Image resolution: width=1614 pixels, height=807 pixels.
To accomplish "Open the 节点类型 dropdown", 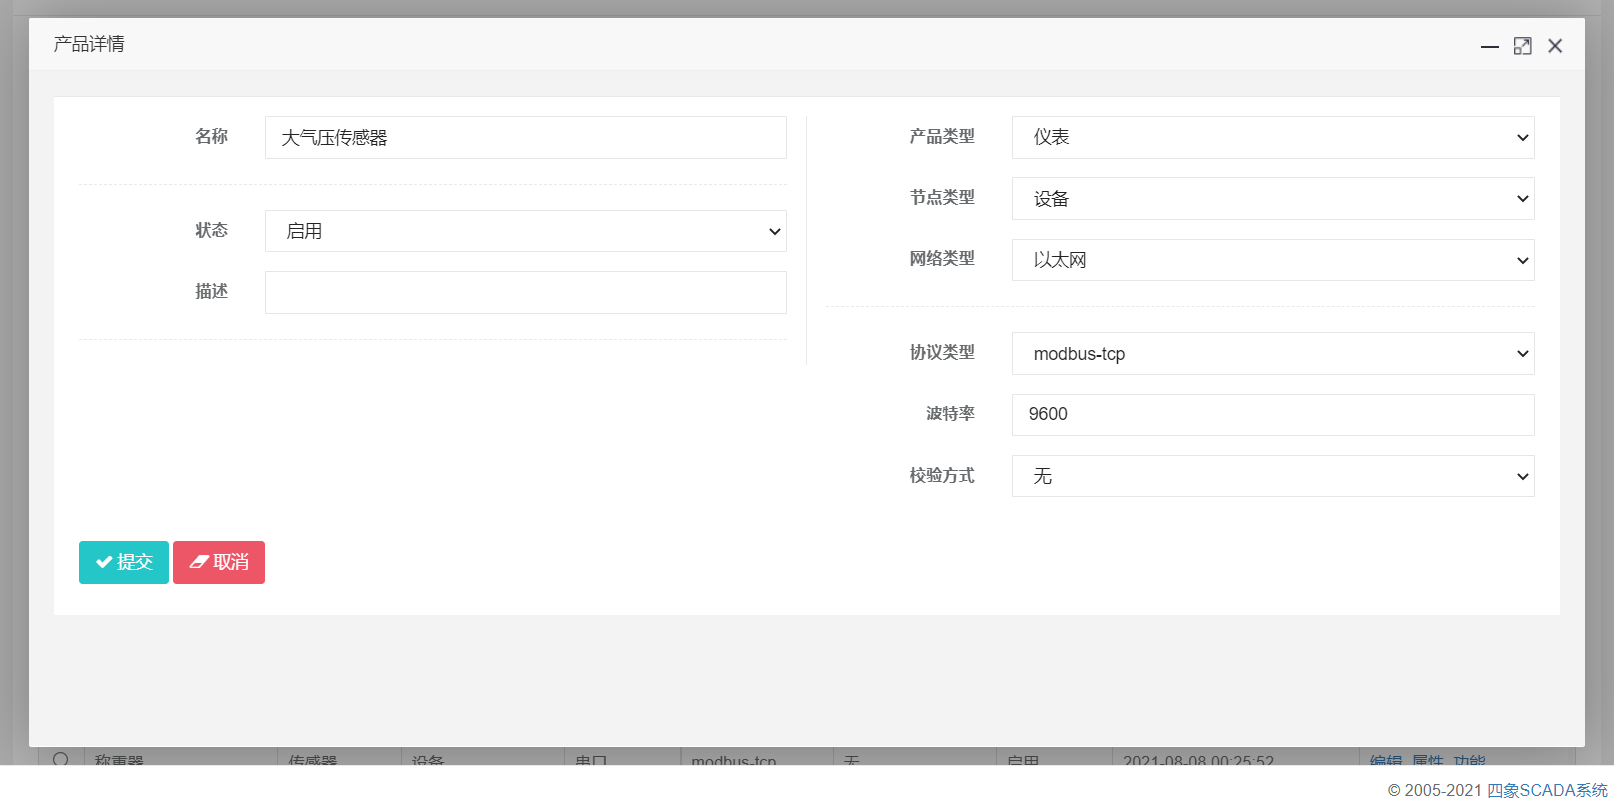I will coord(1273,199).
